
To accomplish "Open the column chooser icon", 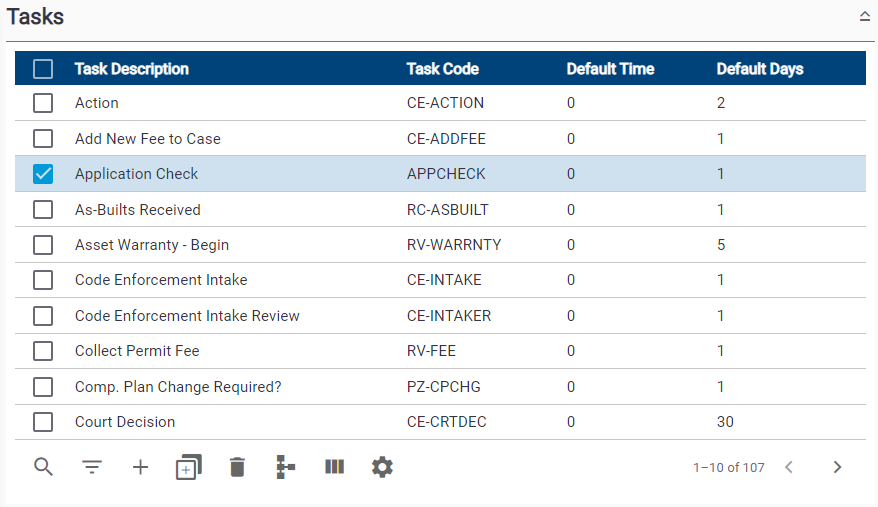I will [x=334, y=467].
